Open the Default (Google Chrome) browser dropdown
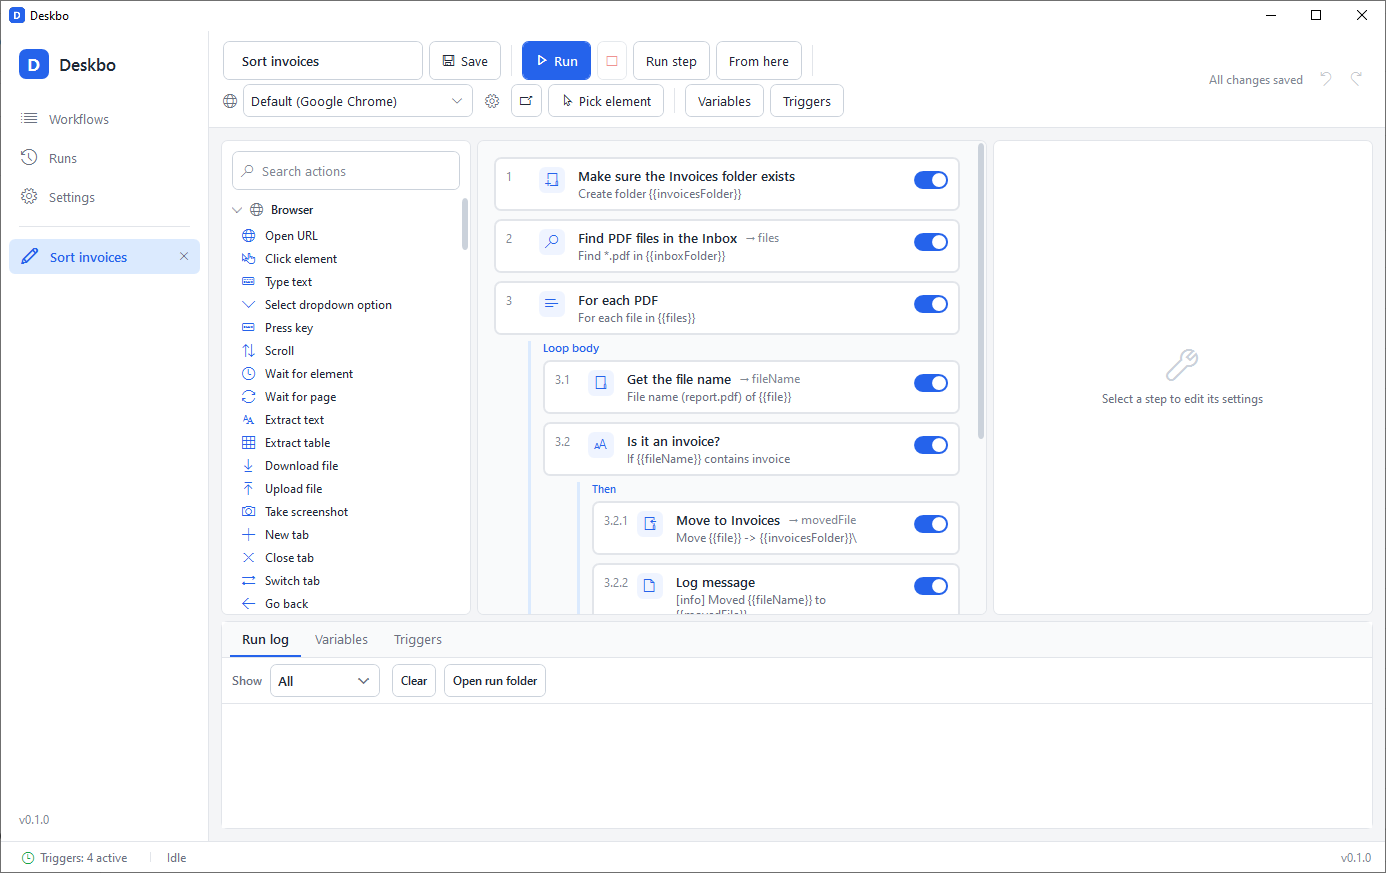The width and height of the screenshot is (1386, 873). click(x=358, y=101)
